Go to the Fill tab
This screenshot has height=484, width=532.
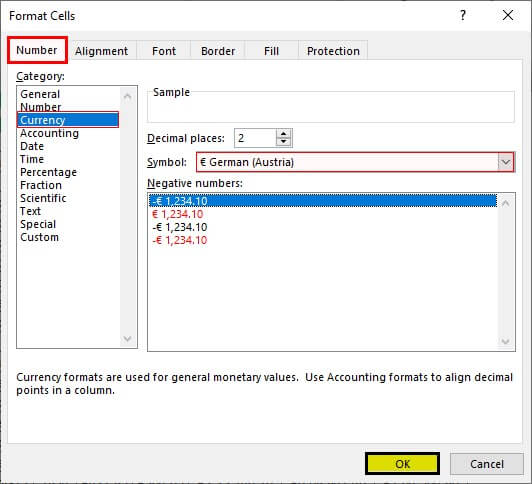pyautogui.click(x=271, y=51)
